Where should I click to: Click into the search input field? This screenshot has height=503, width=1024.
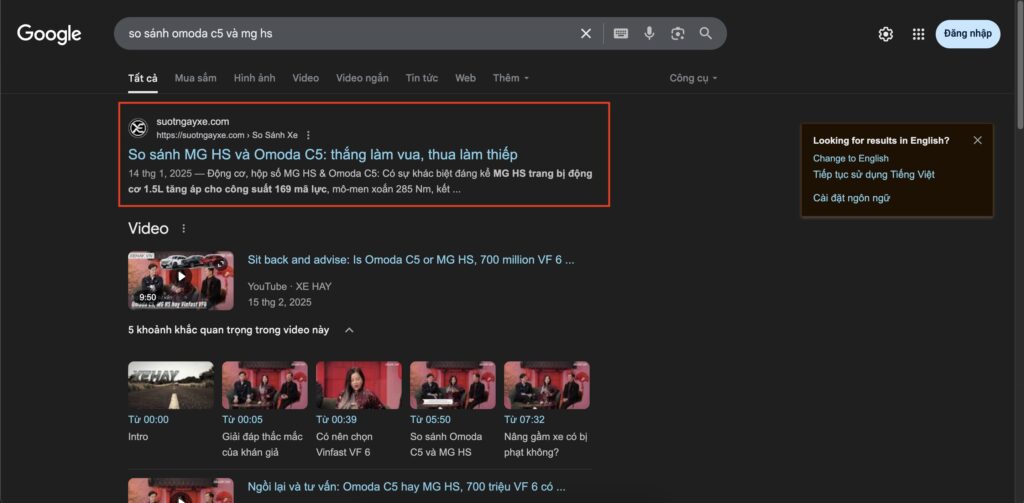coord(349,33)
